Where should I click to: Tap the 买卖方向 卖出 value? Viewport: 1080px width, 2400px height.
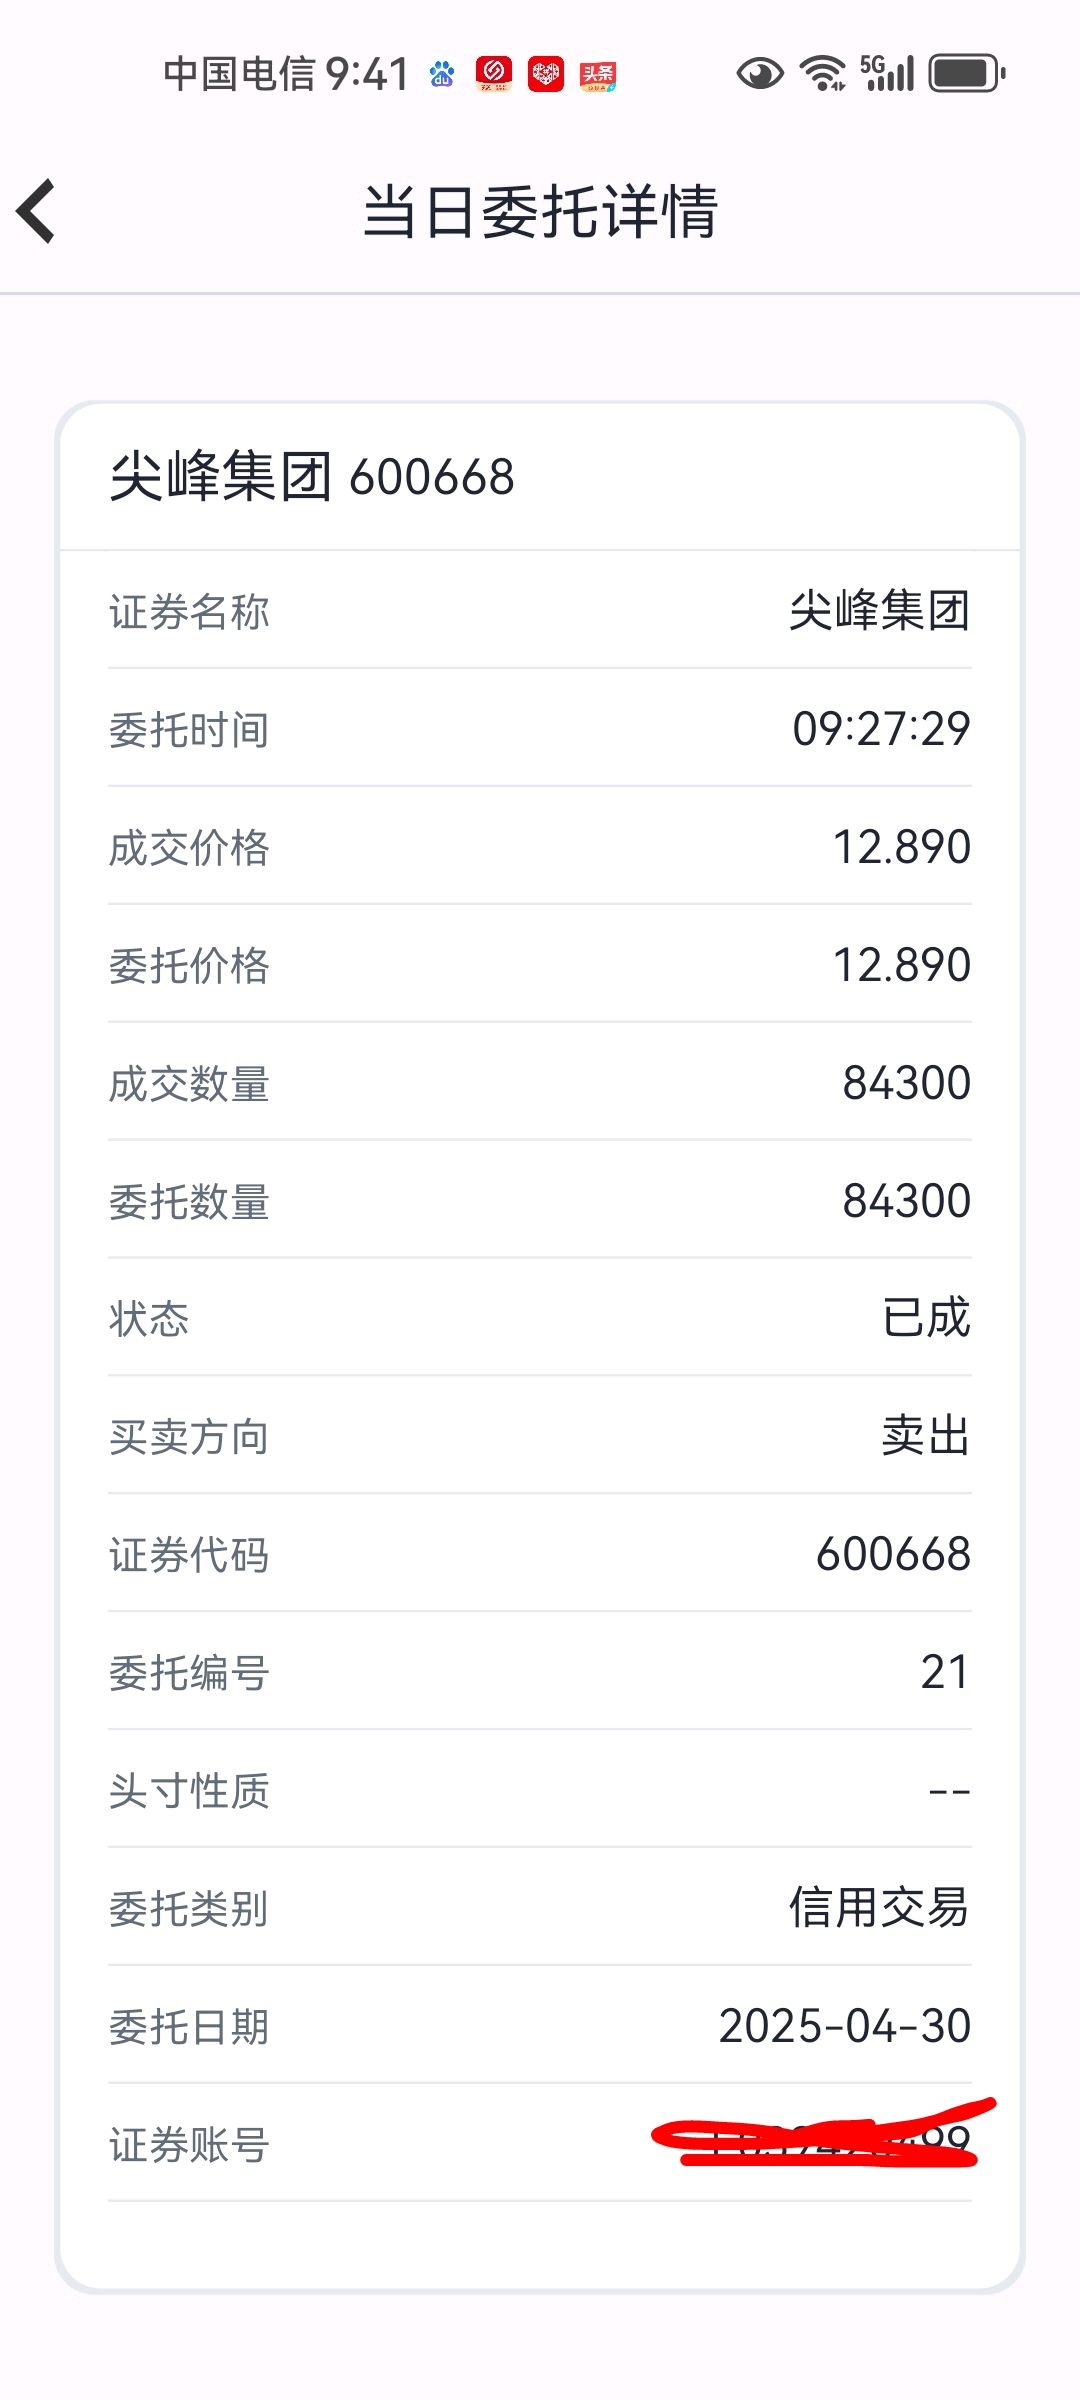click(926, 1436)
